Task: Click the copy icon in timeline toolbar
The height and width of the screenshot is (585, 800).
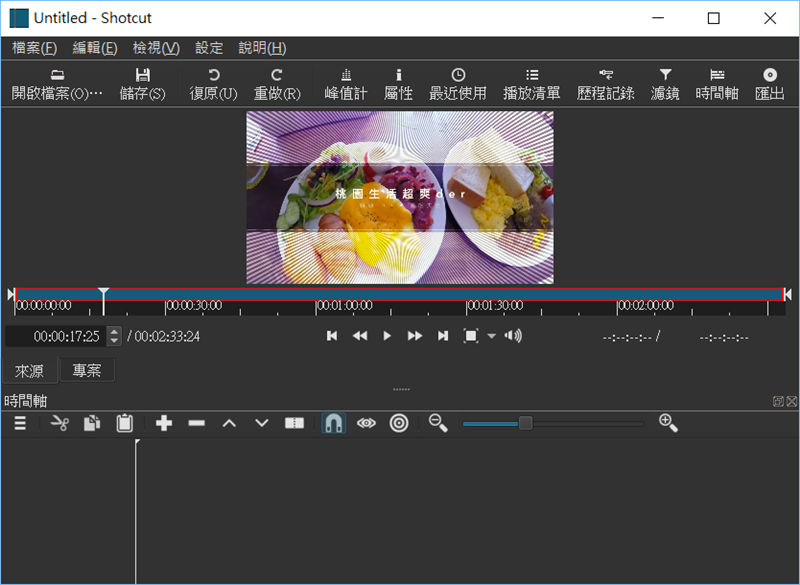Action: [x=91, y=423]
